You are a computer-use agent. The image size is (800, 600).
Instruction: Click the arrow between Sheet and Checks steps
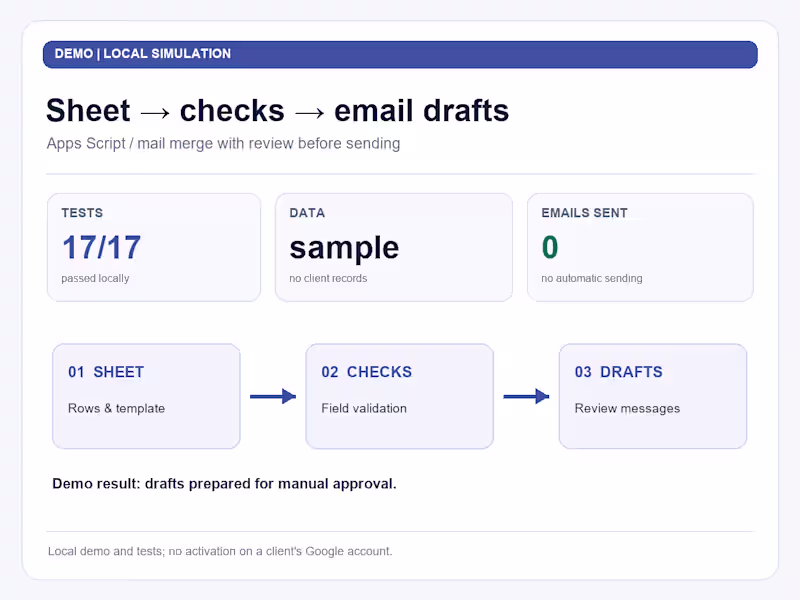[273, 396]
